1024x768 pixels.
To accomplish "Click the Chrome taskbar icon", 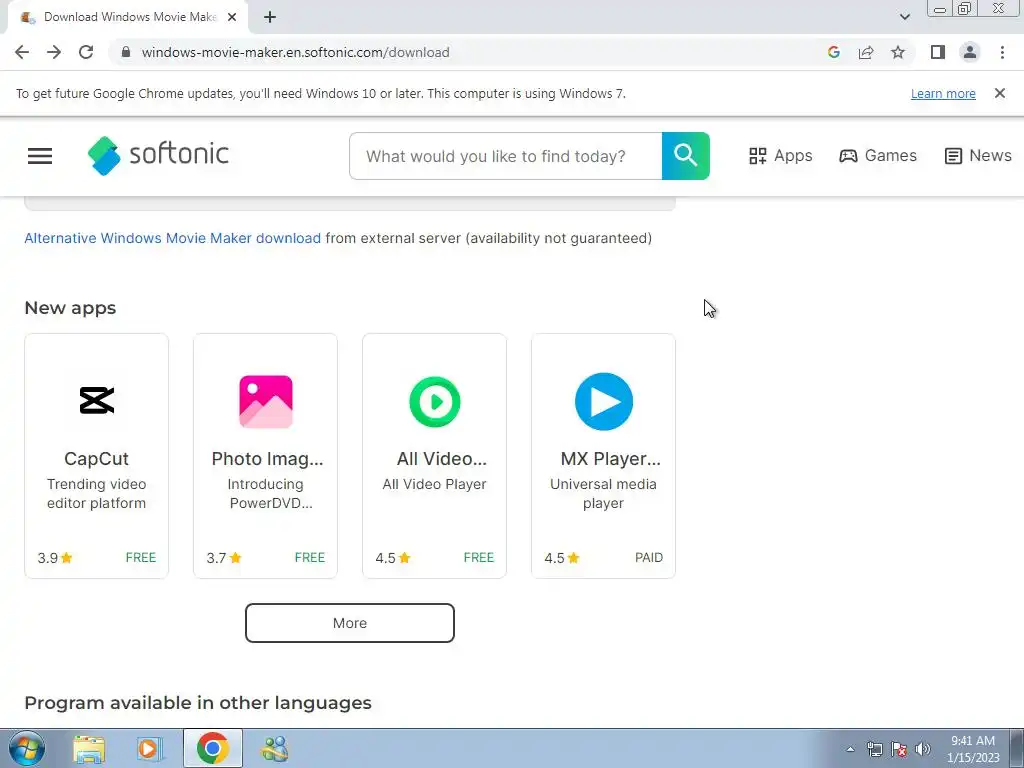I will click(212, 748).
